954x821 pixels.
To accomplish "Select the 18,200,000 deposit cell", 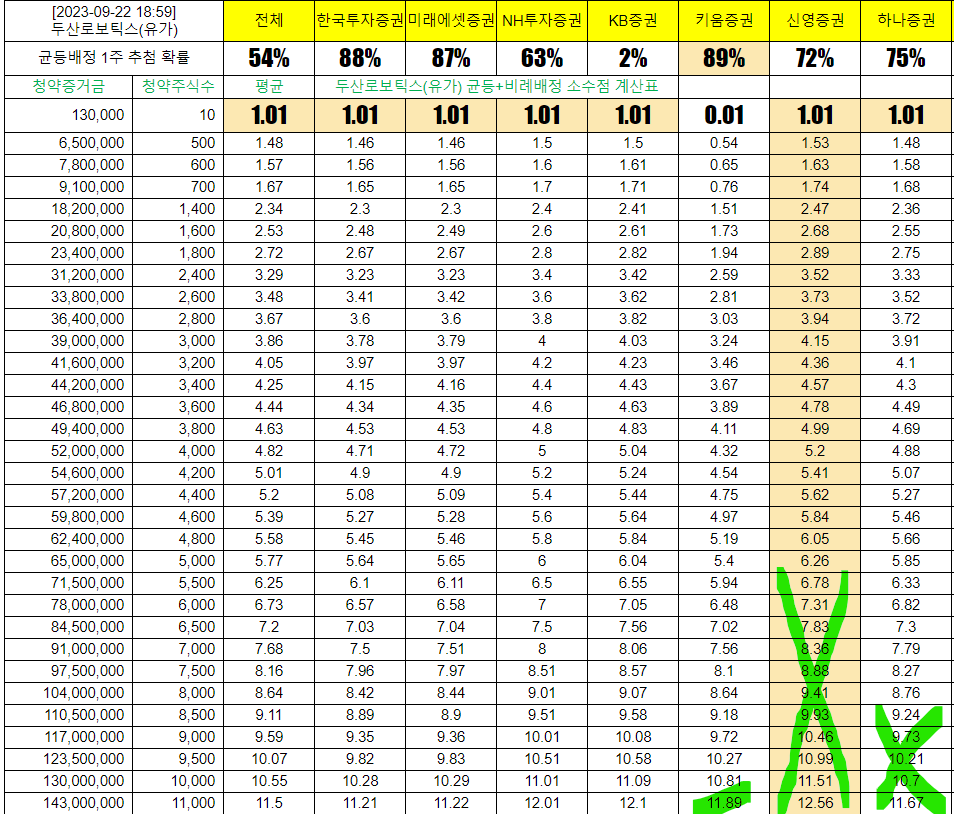I will pos(68,209).
